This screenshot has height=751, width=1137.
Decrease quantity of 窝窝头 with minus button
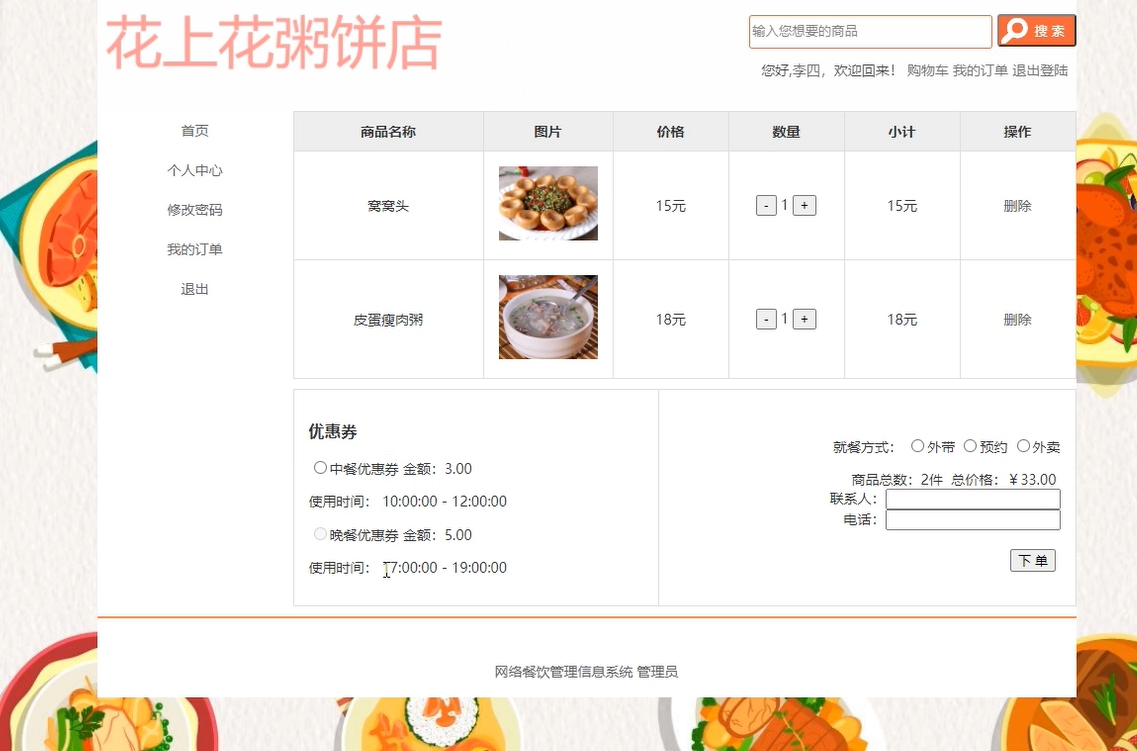click(766, 206)
